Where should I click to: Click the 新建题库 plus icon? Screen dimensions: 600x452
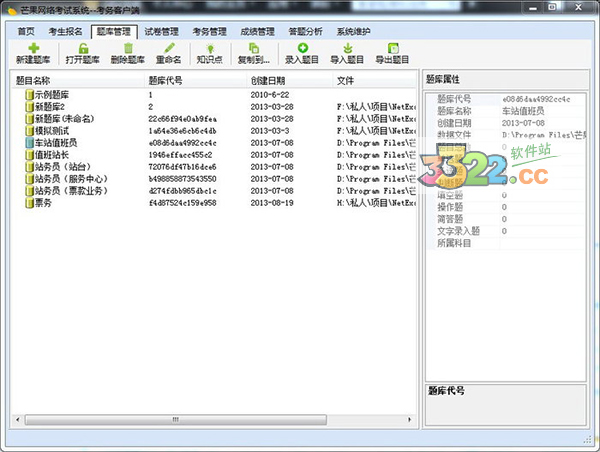point(34,48)
